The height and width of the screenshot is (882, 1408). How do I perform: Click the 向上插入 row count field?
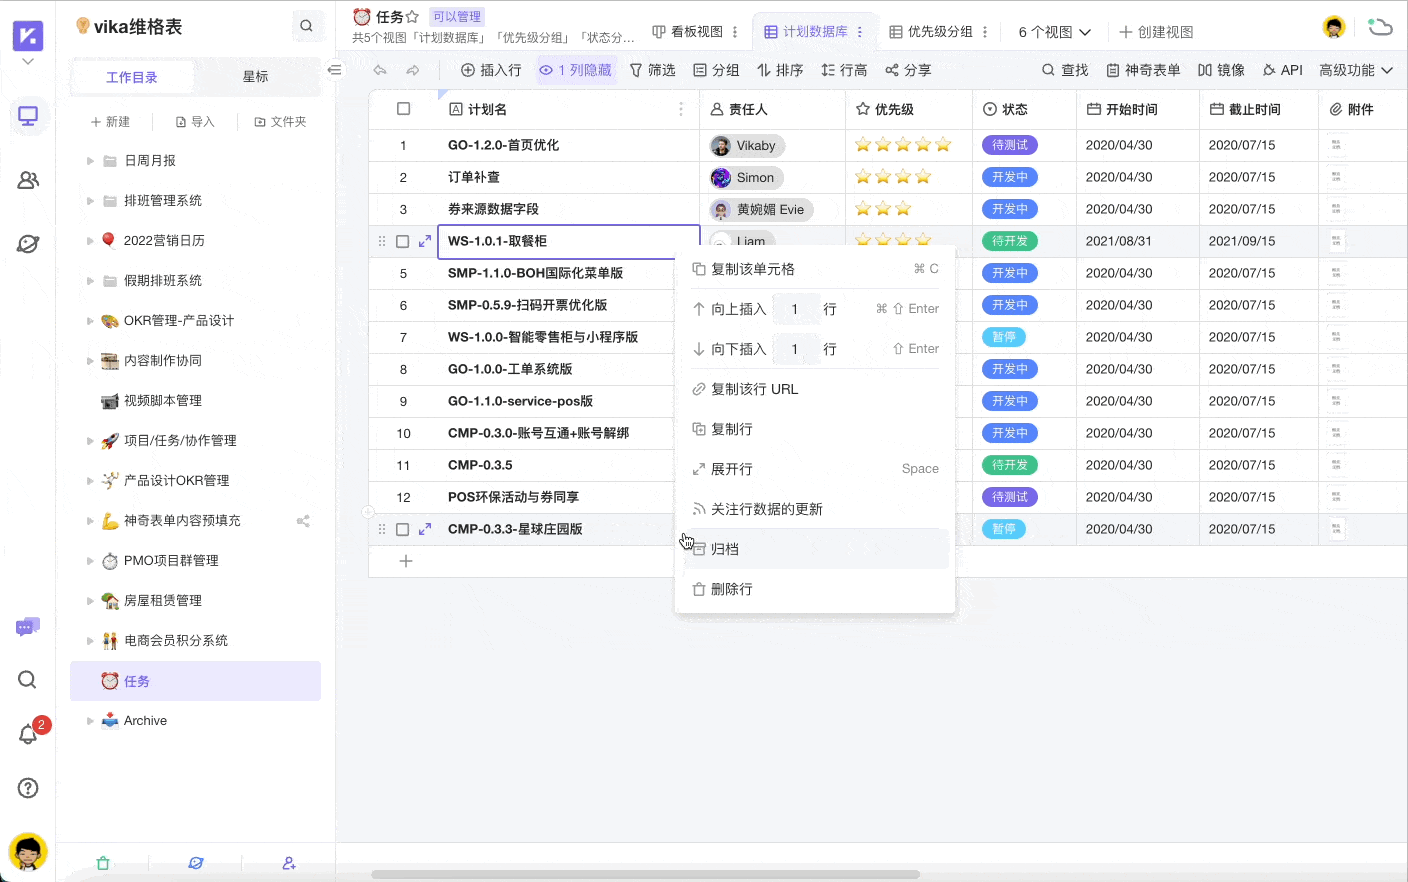click(795, 309)
